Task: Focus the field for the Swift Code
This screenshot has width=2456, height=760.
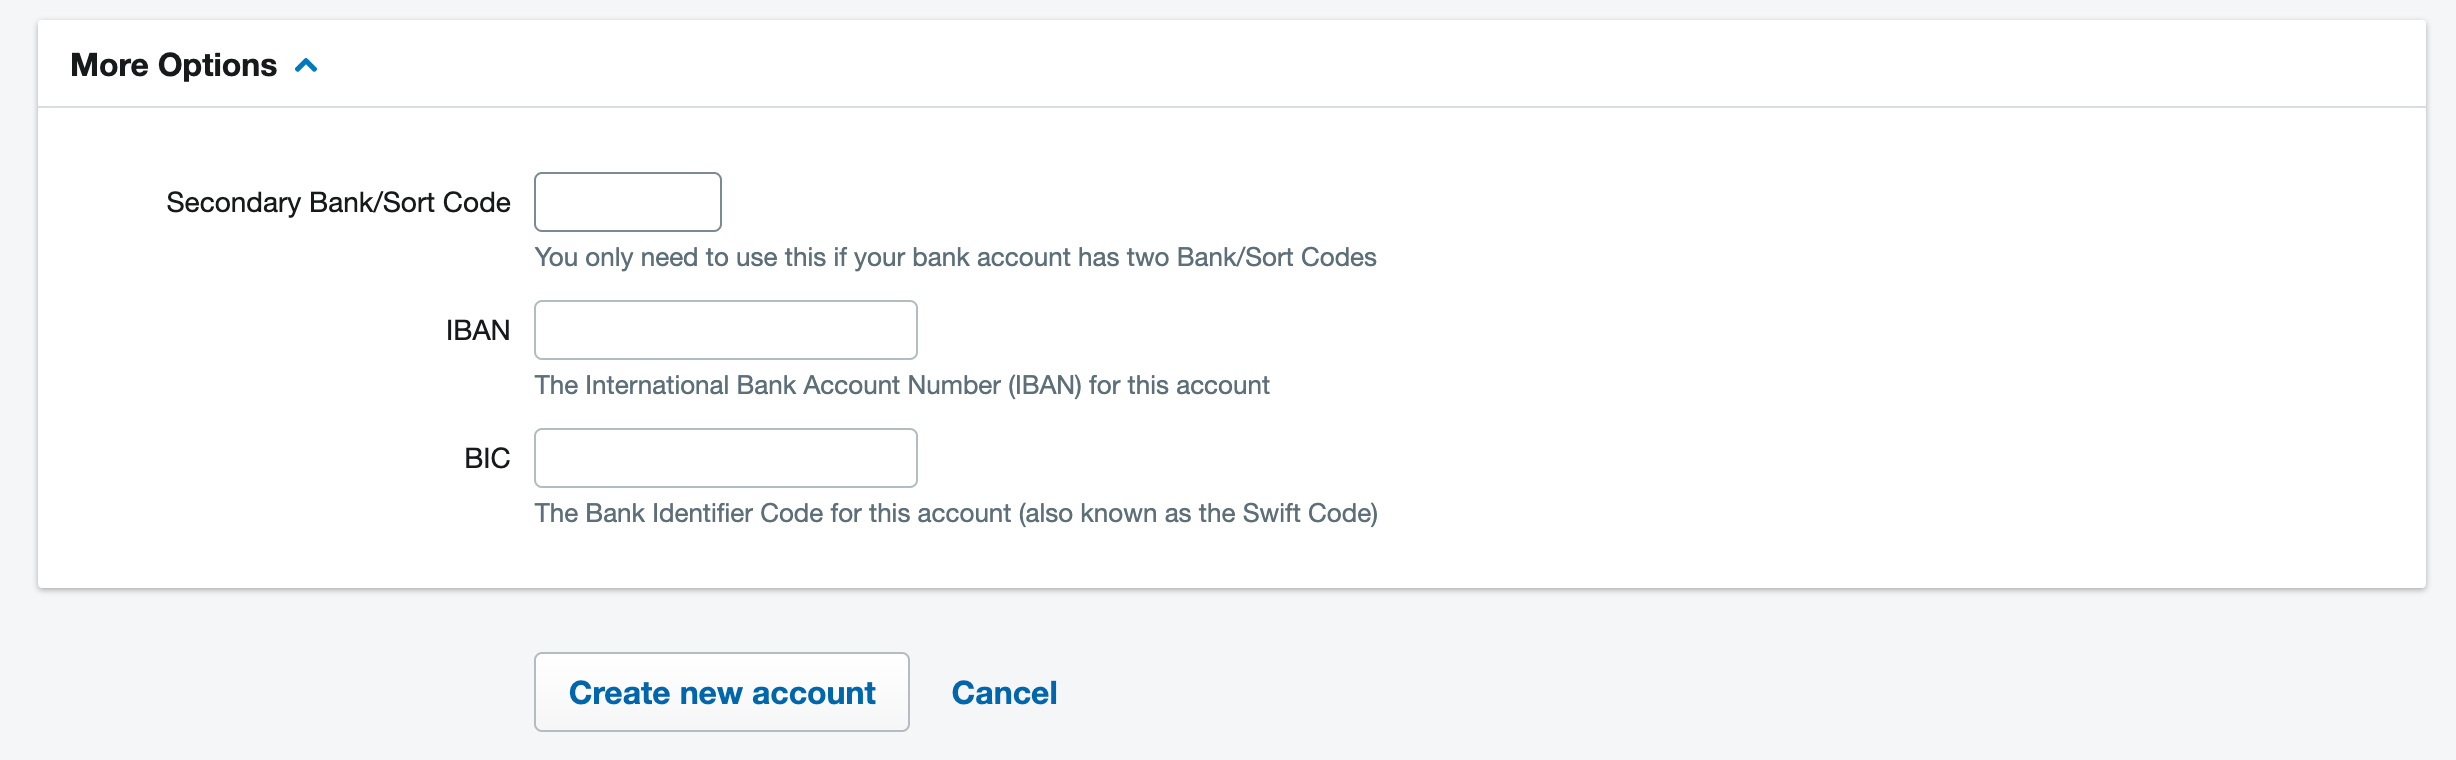Action: tap(725, 457)
